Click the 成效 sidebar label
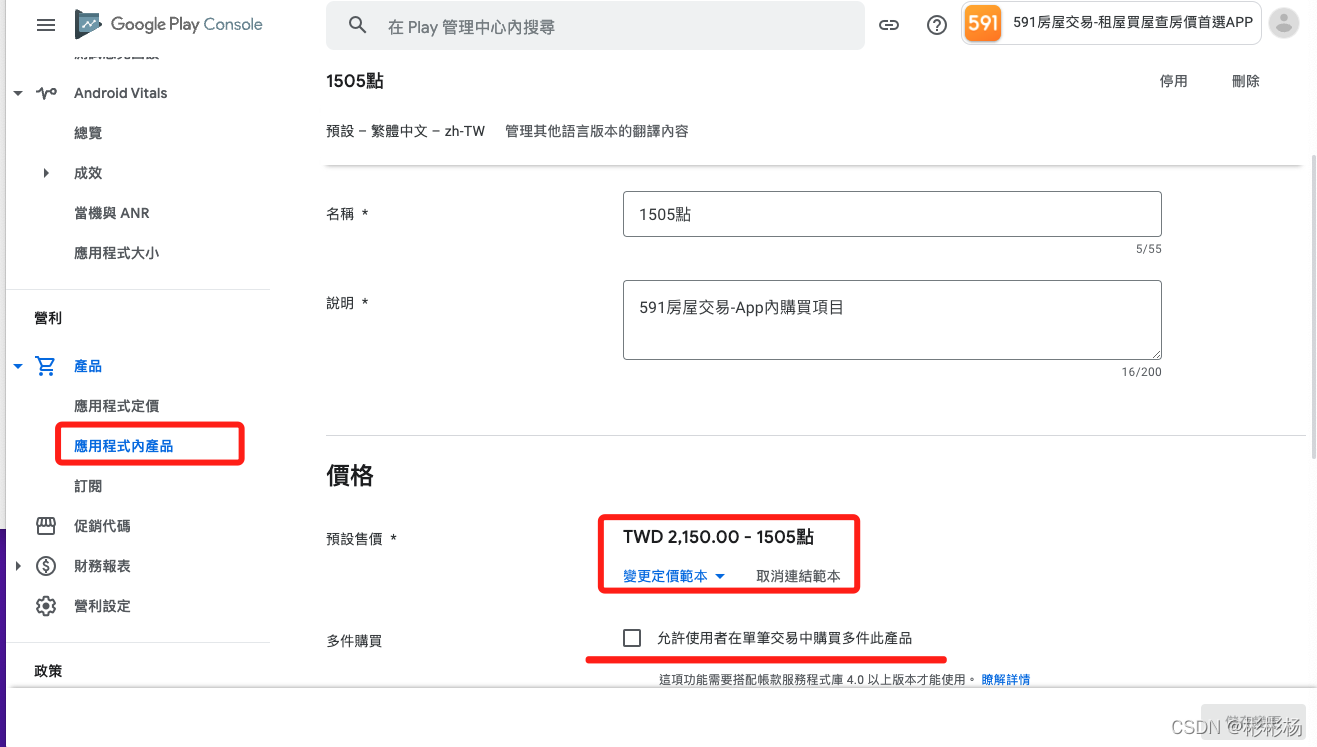Image resolution: width=1317 pixels, height=747 pixels. point(88,173)
